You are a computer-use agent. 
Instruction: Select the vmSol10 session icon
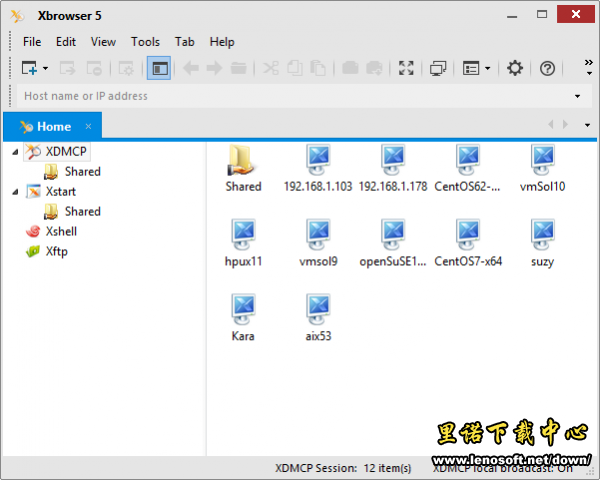[543, 168]
